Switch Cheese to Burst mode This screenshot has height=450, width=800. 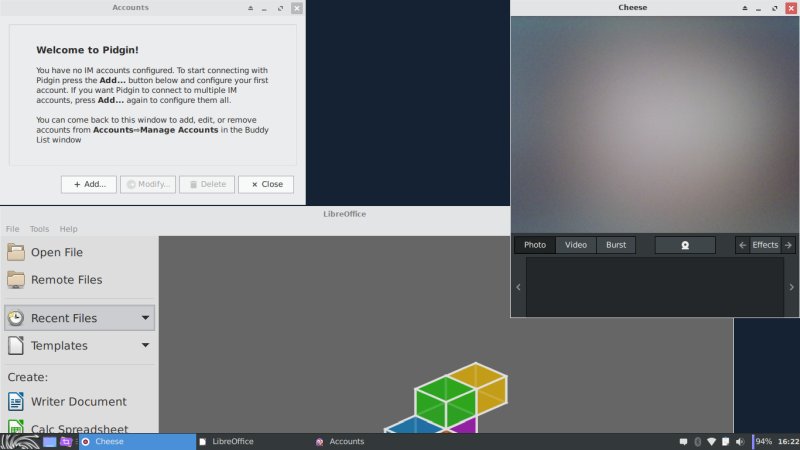point(616,245)
